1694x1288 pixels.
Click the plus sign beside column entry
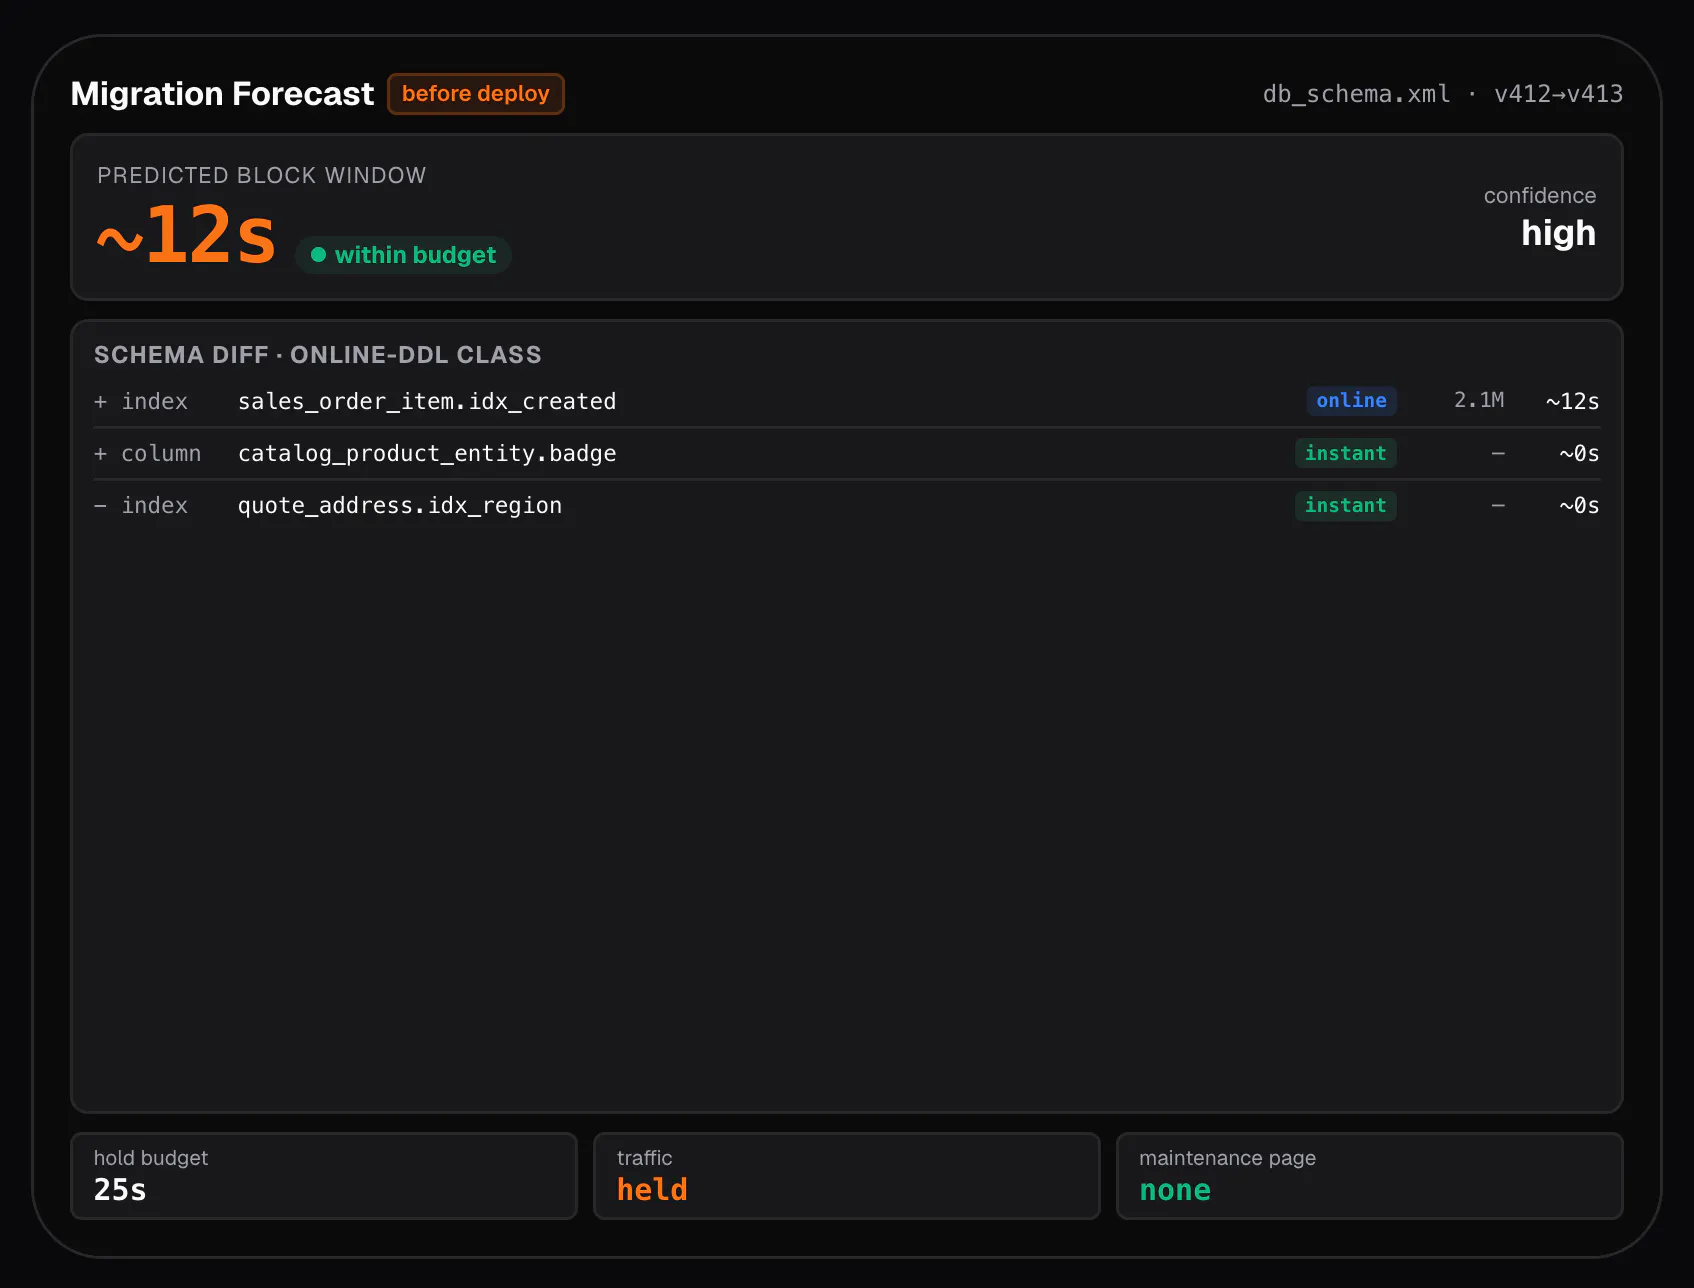100,453
